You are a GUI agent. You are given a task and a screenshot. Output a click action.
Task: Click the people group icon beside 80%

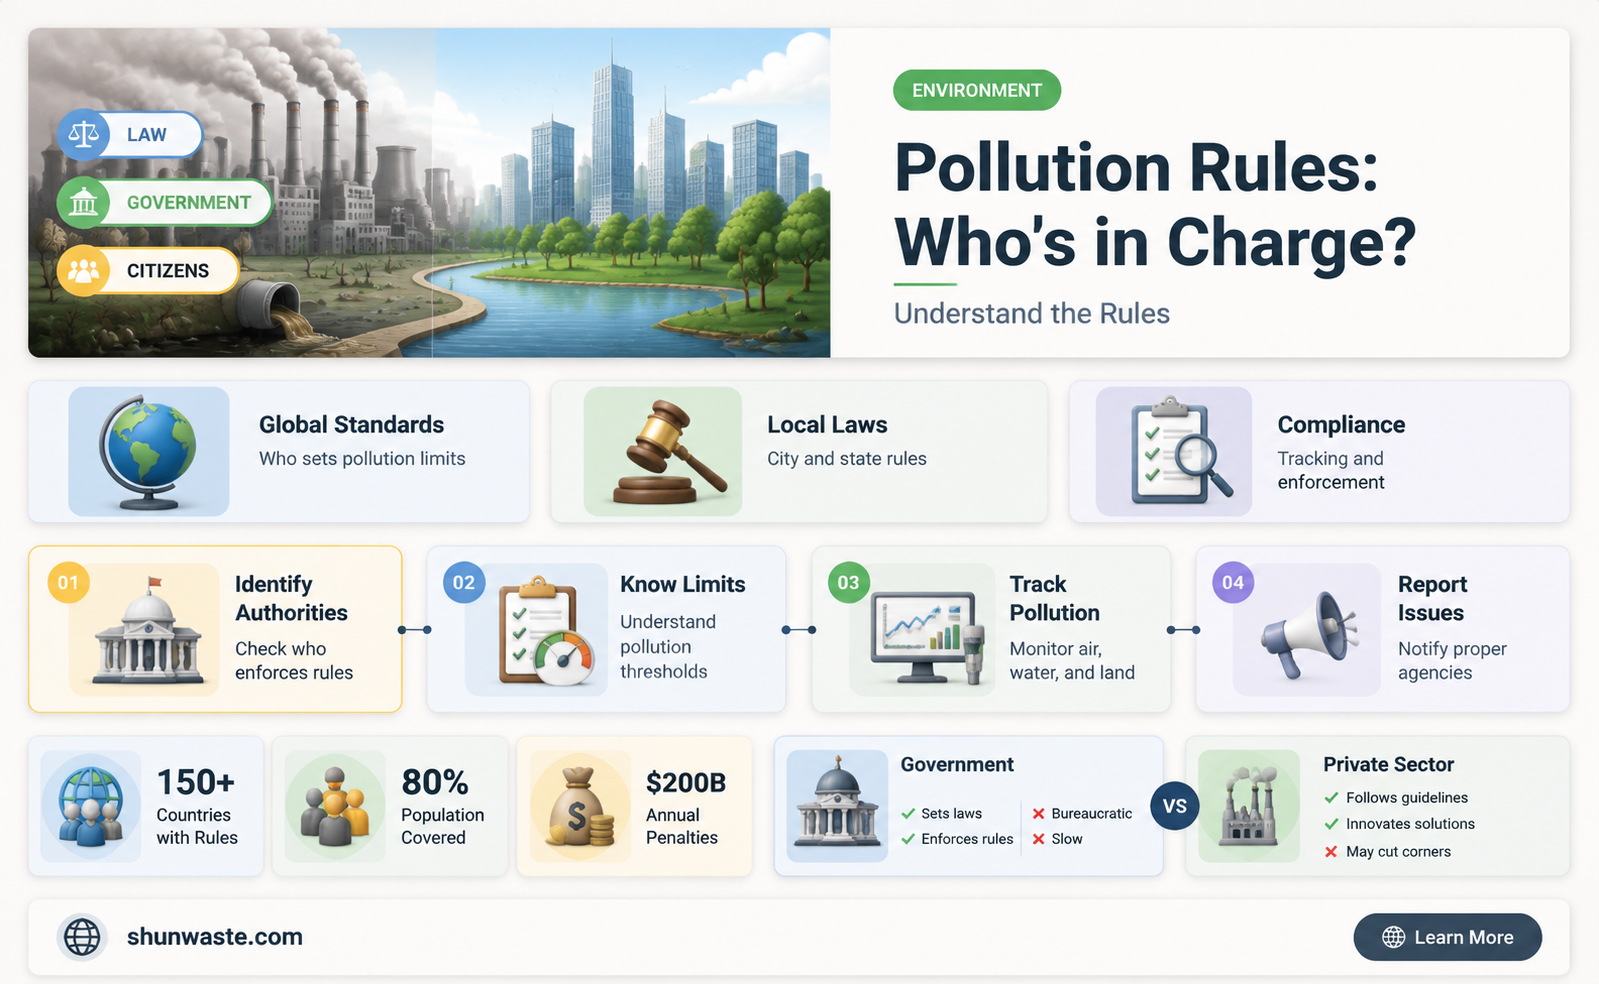pos(335,807)
